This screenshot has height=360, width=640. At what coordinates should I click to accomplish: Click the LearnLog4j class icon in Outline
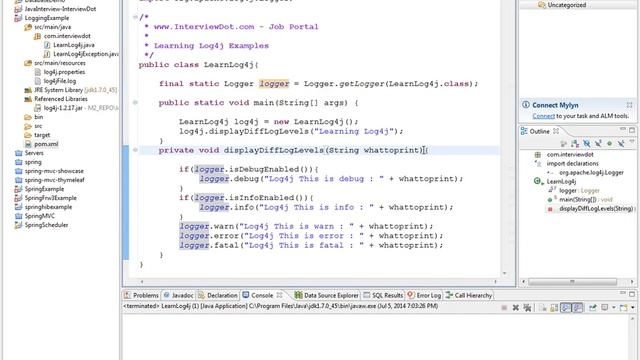(x=538, y=181)
